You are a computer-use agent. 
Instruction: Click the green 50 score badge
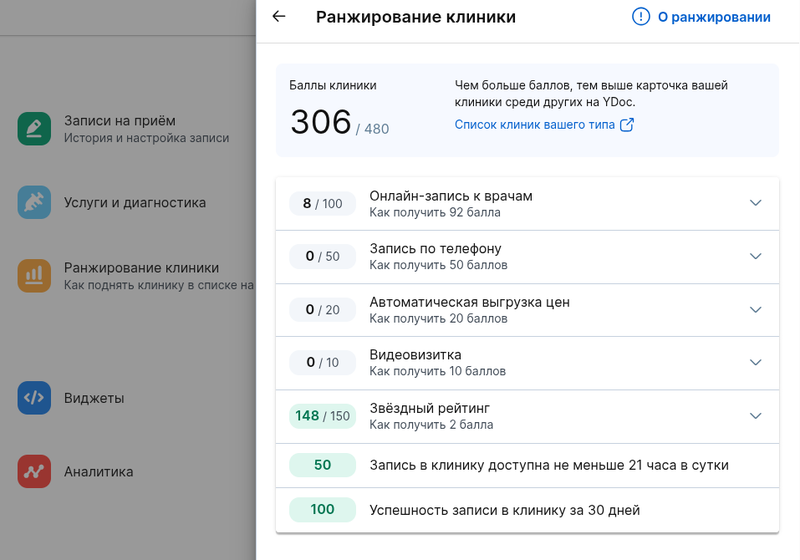[x=322, y=465]
